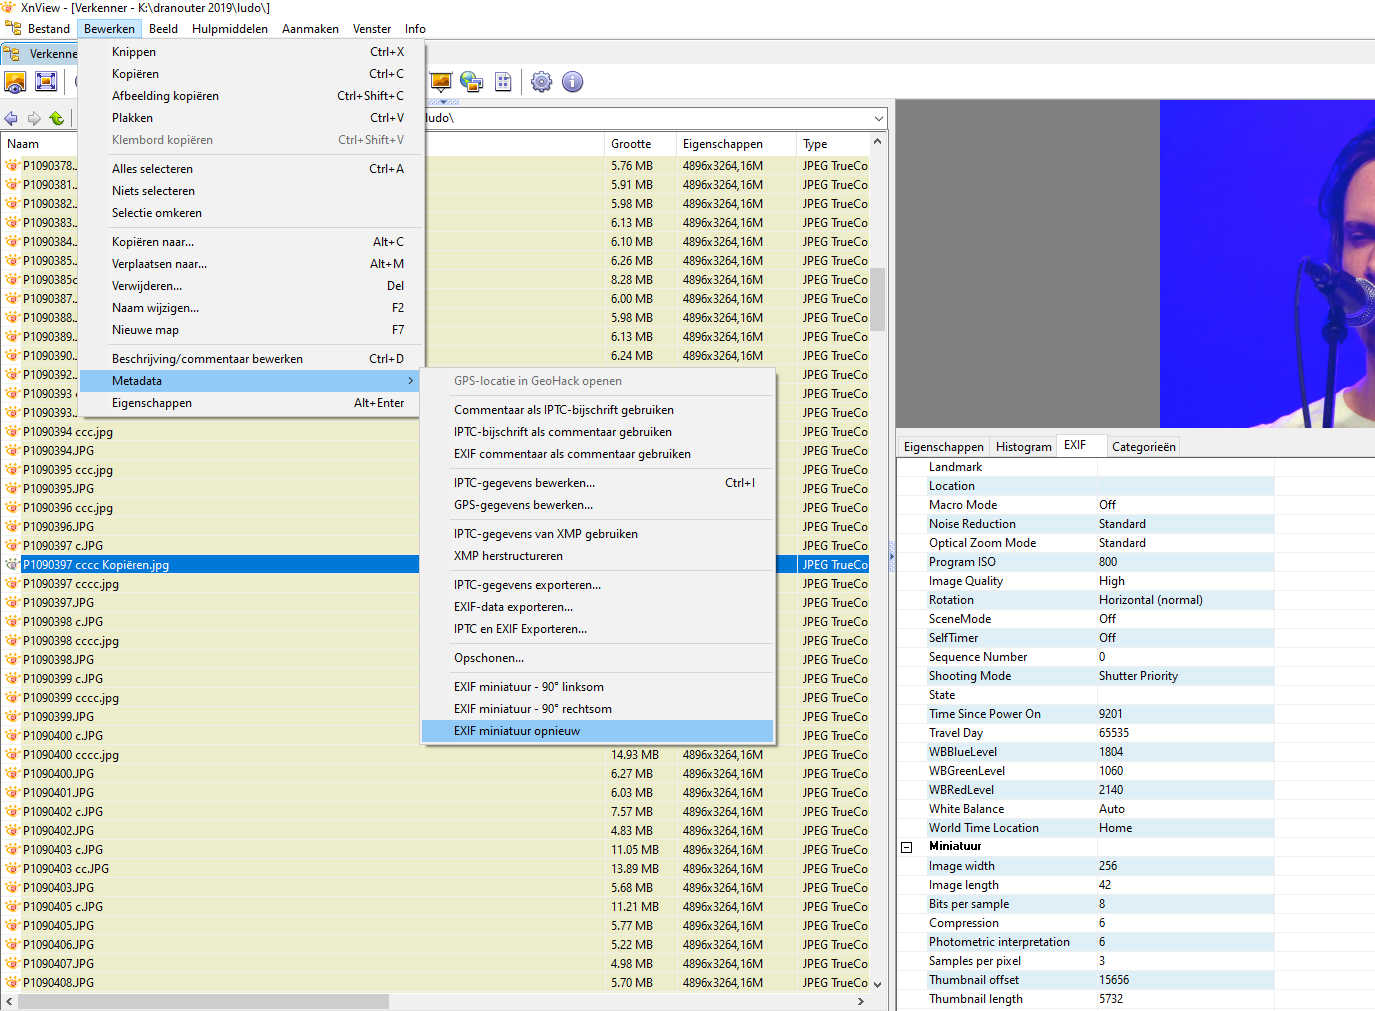The image size is (1375, 1011).
Task: Select file P1090408.JPG in the list
Action: [x=58, y=983]
